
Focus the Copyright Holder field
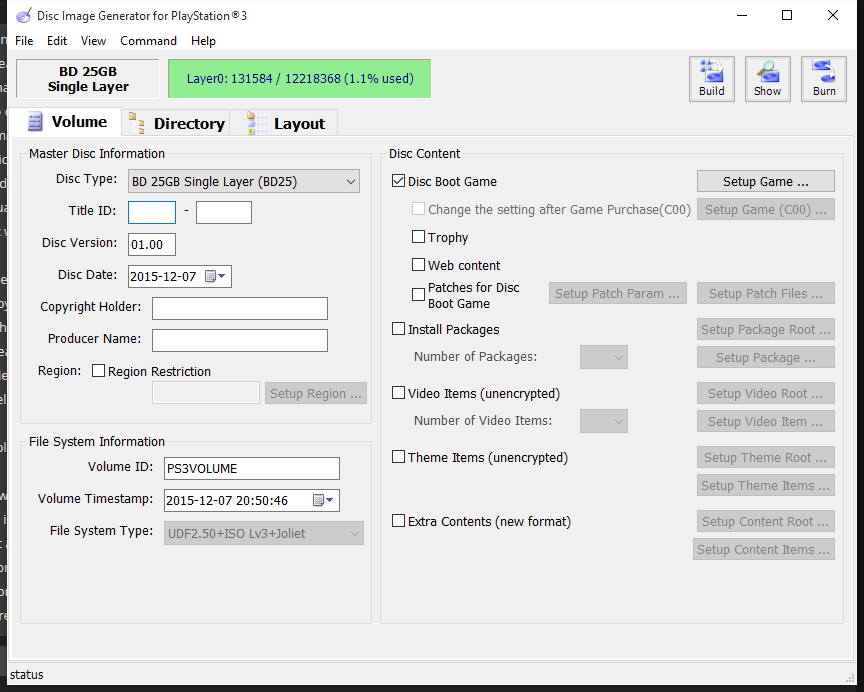point(240,308)
